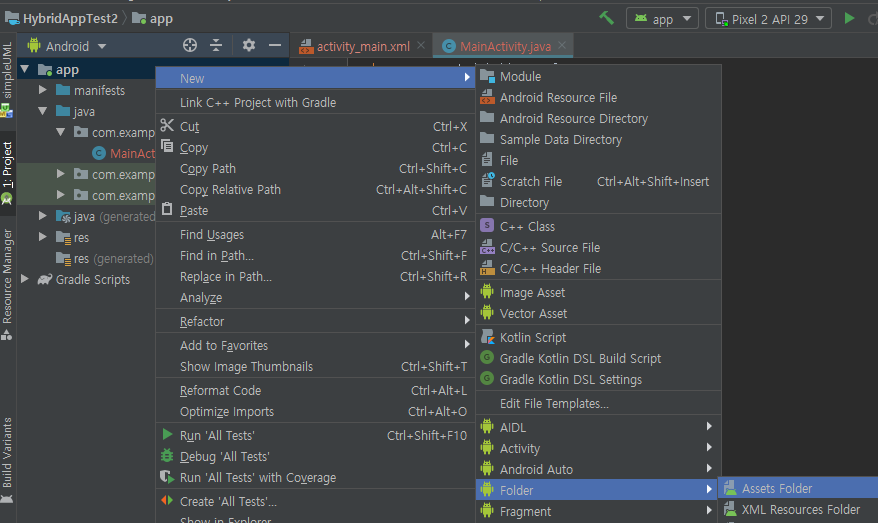This screenshot has height=523, width=878.
Task: Close the activity_main.xml tab
Action: (421, 45)
